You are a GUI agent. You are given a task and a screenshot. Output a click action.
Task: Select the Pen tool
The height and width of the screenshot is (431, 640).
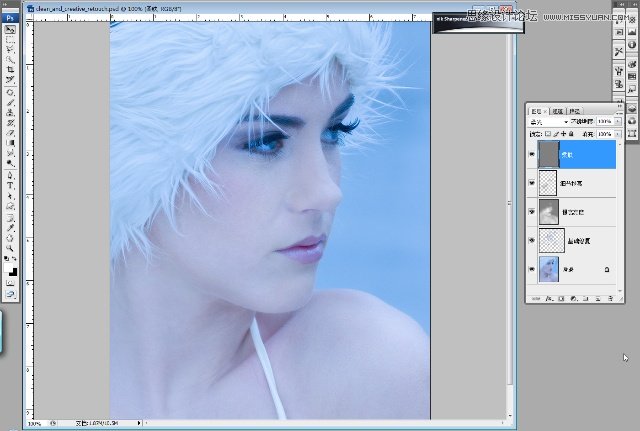10,176
